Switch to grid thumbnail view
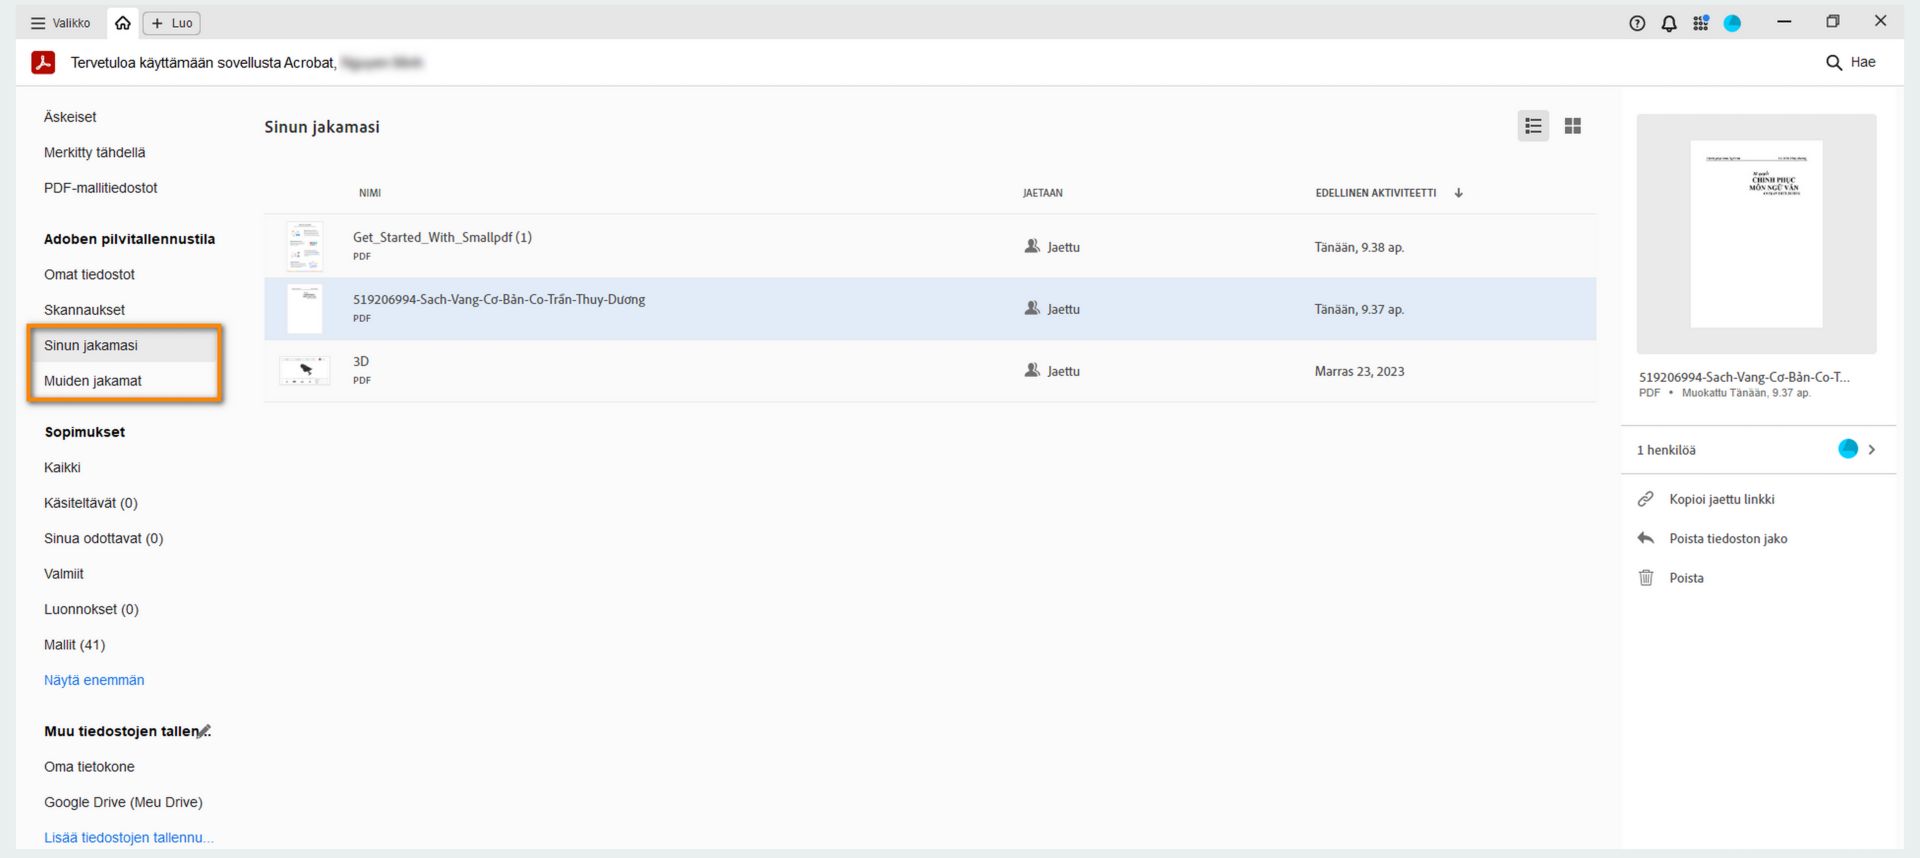The width and height of the screenshot is (1920, 858). [x=1573, y=126]
